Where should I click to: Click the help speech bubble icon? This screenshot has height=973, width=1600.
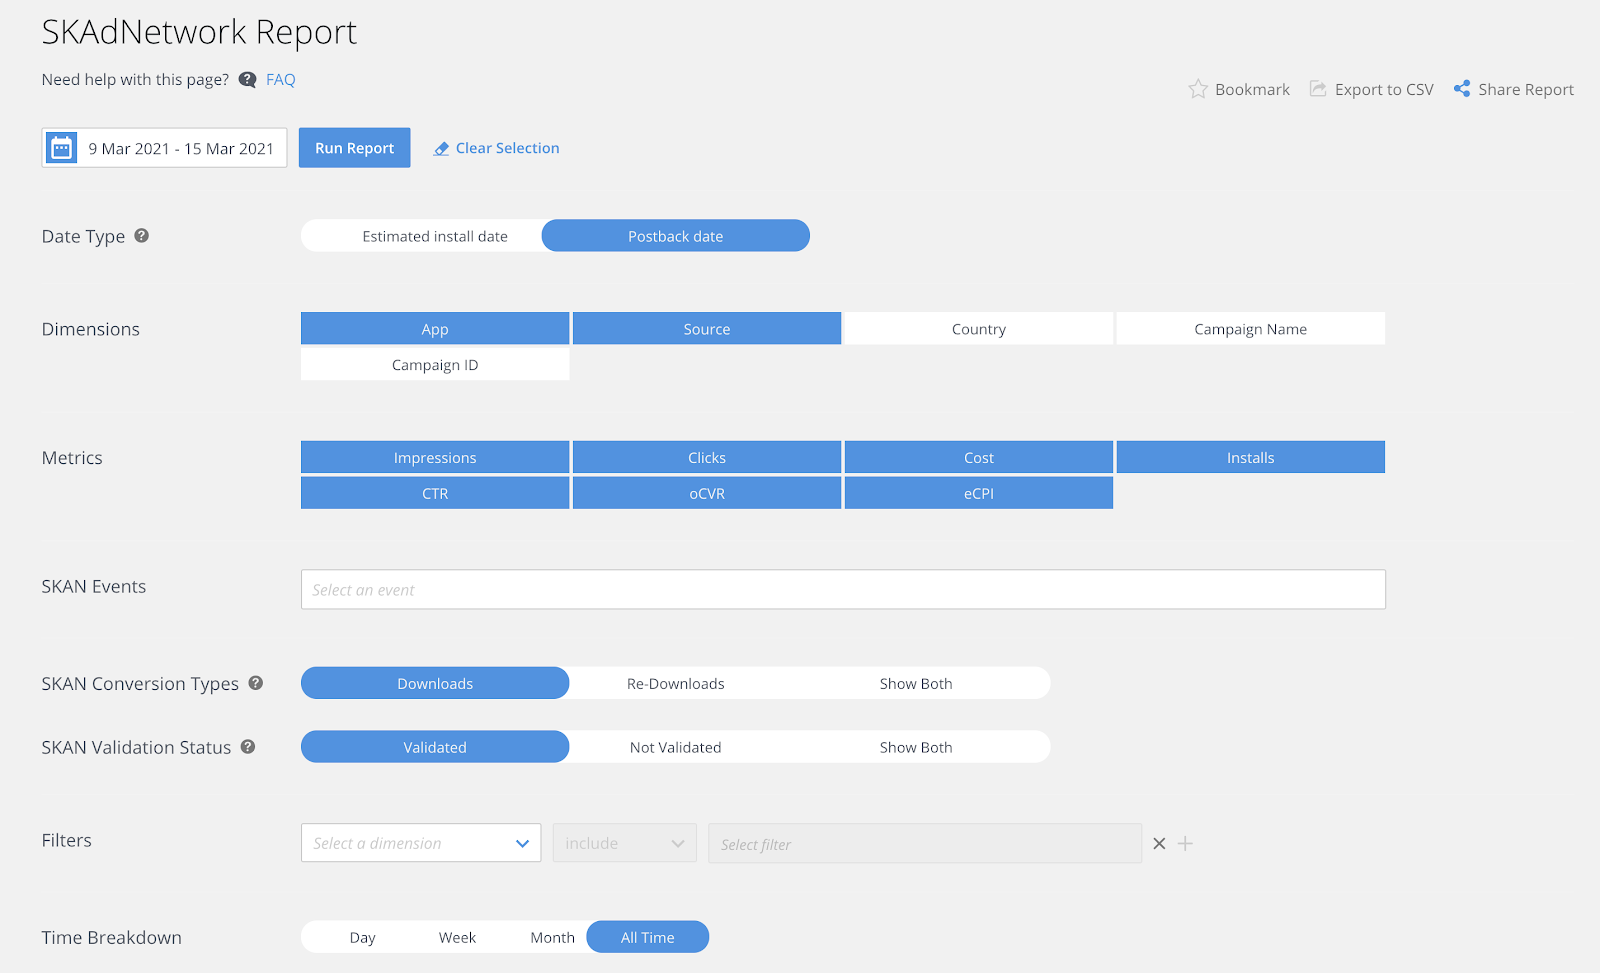[247, 80]
